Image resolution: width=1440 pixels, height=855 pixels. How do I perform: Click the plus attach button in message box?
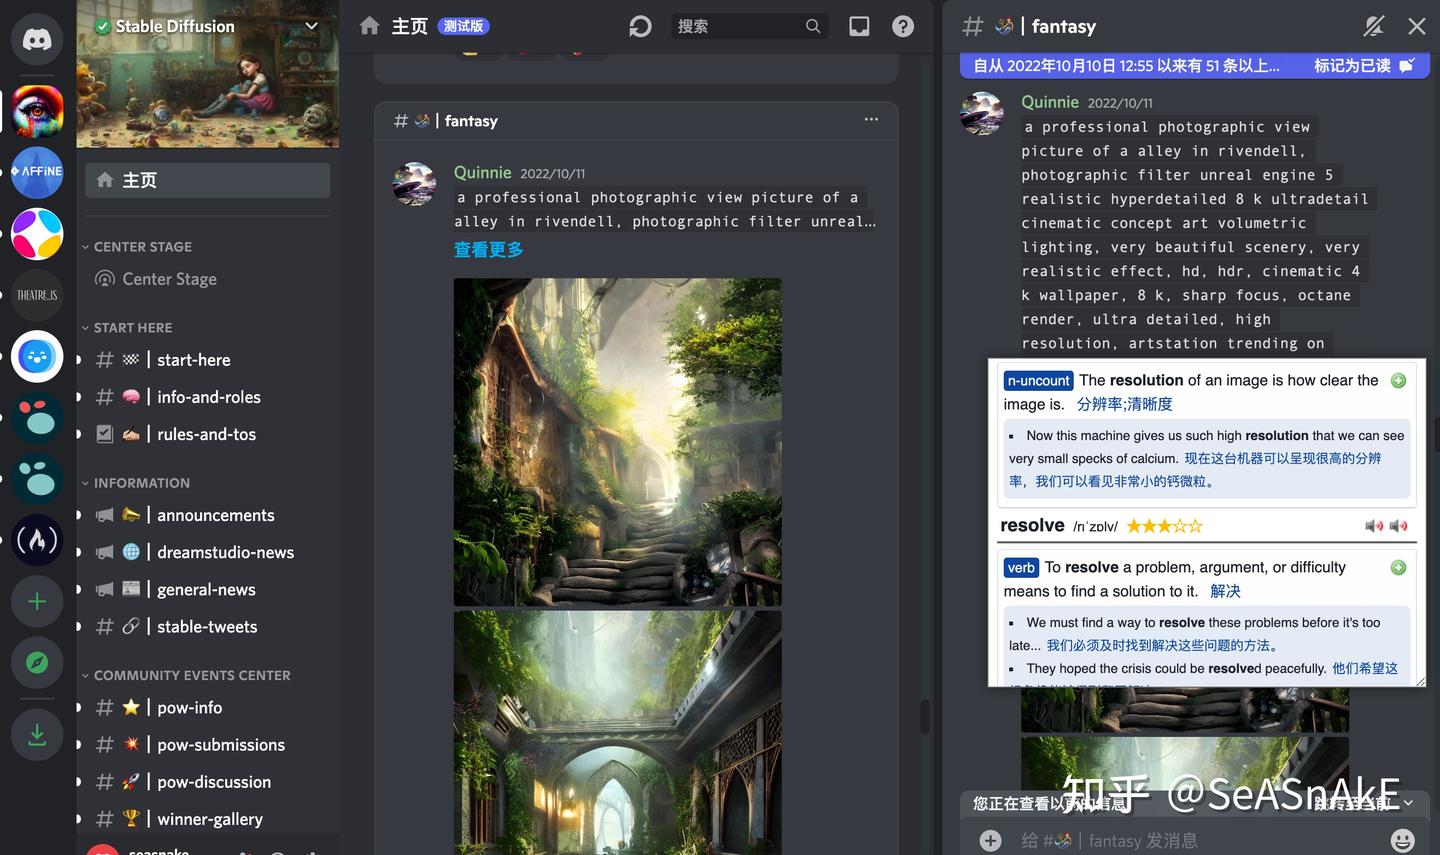click(x=990, y=840)
